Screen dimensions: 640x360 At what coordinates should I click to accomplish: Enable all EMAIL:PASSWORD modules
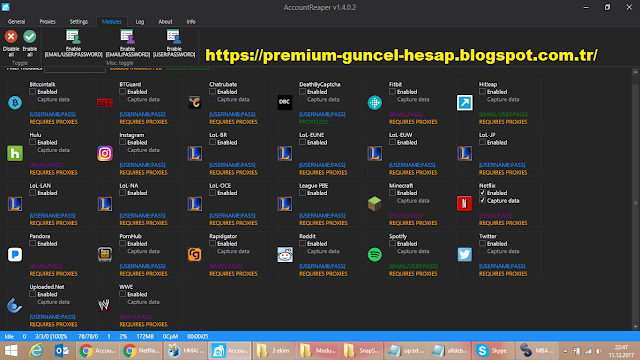127,43
